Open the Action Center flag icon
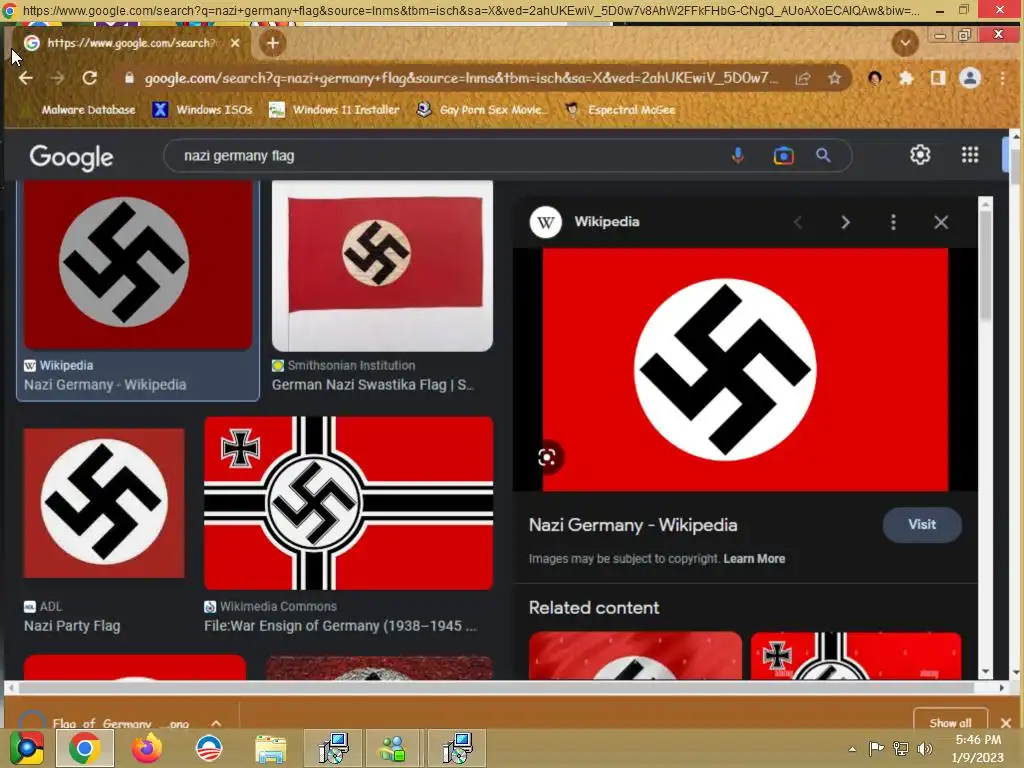 click(876, 749)
